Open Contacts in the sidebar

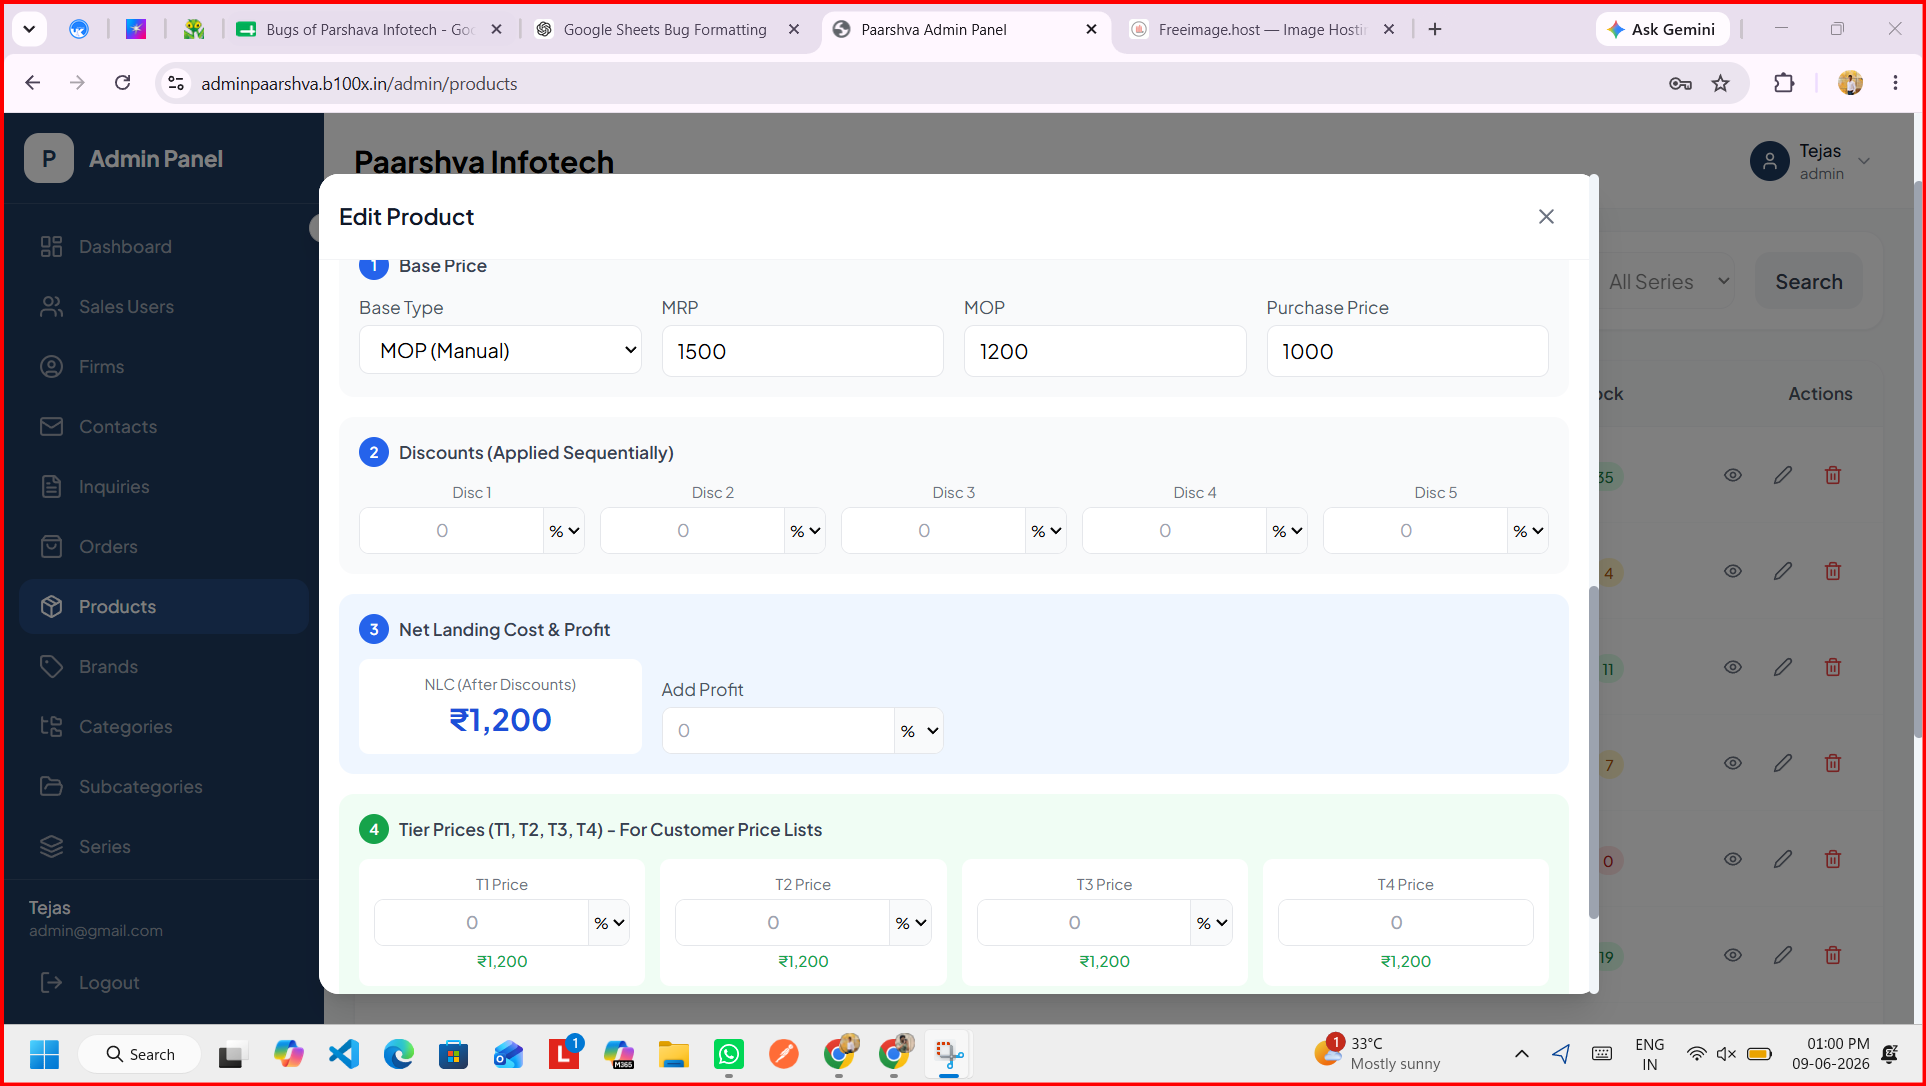[163, 427]
